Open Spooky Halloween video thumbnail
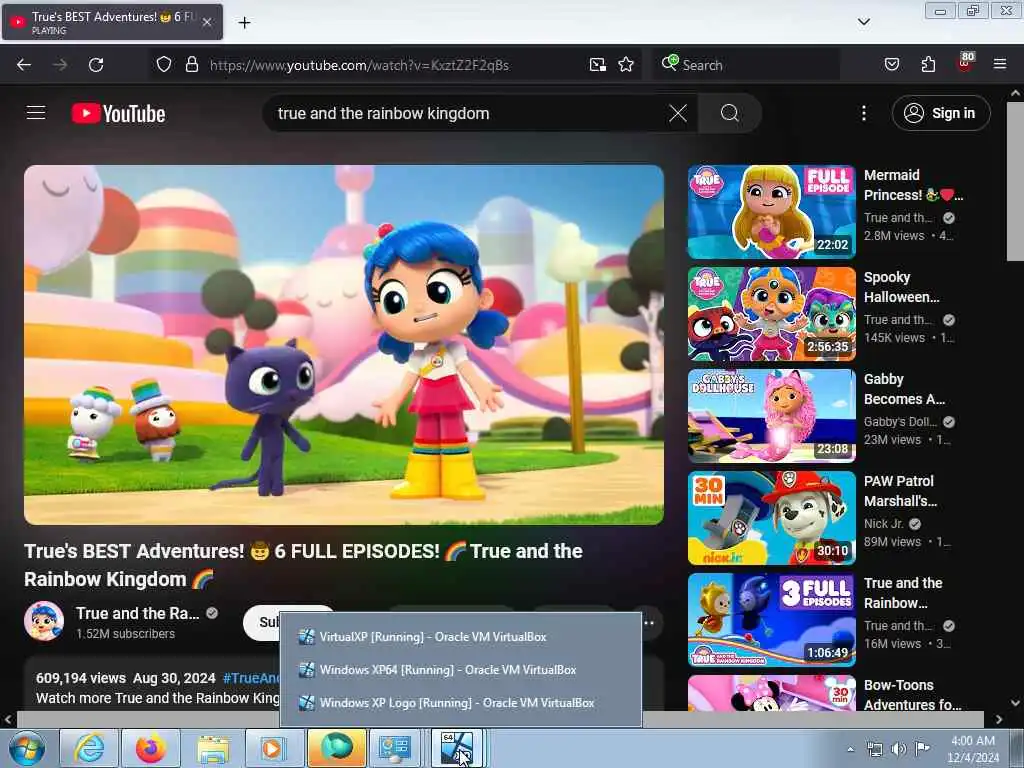Screen dimensions: 1024x768 coord(771,313)
